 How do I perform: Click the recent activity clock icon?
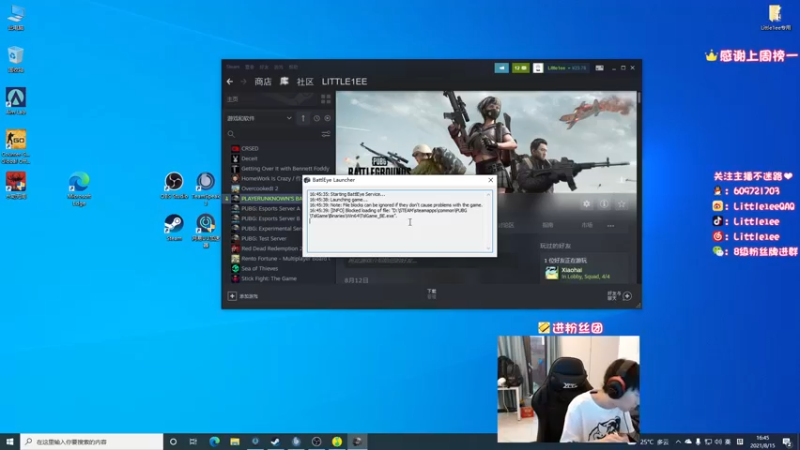tap(317, 118)
